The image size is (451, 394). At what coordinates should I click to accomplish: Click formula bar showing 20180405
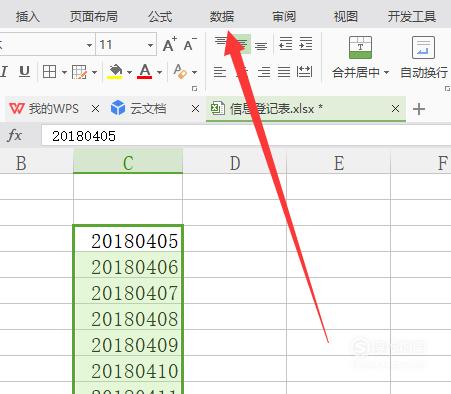pyautogui.click(x=246, y=136)
